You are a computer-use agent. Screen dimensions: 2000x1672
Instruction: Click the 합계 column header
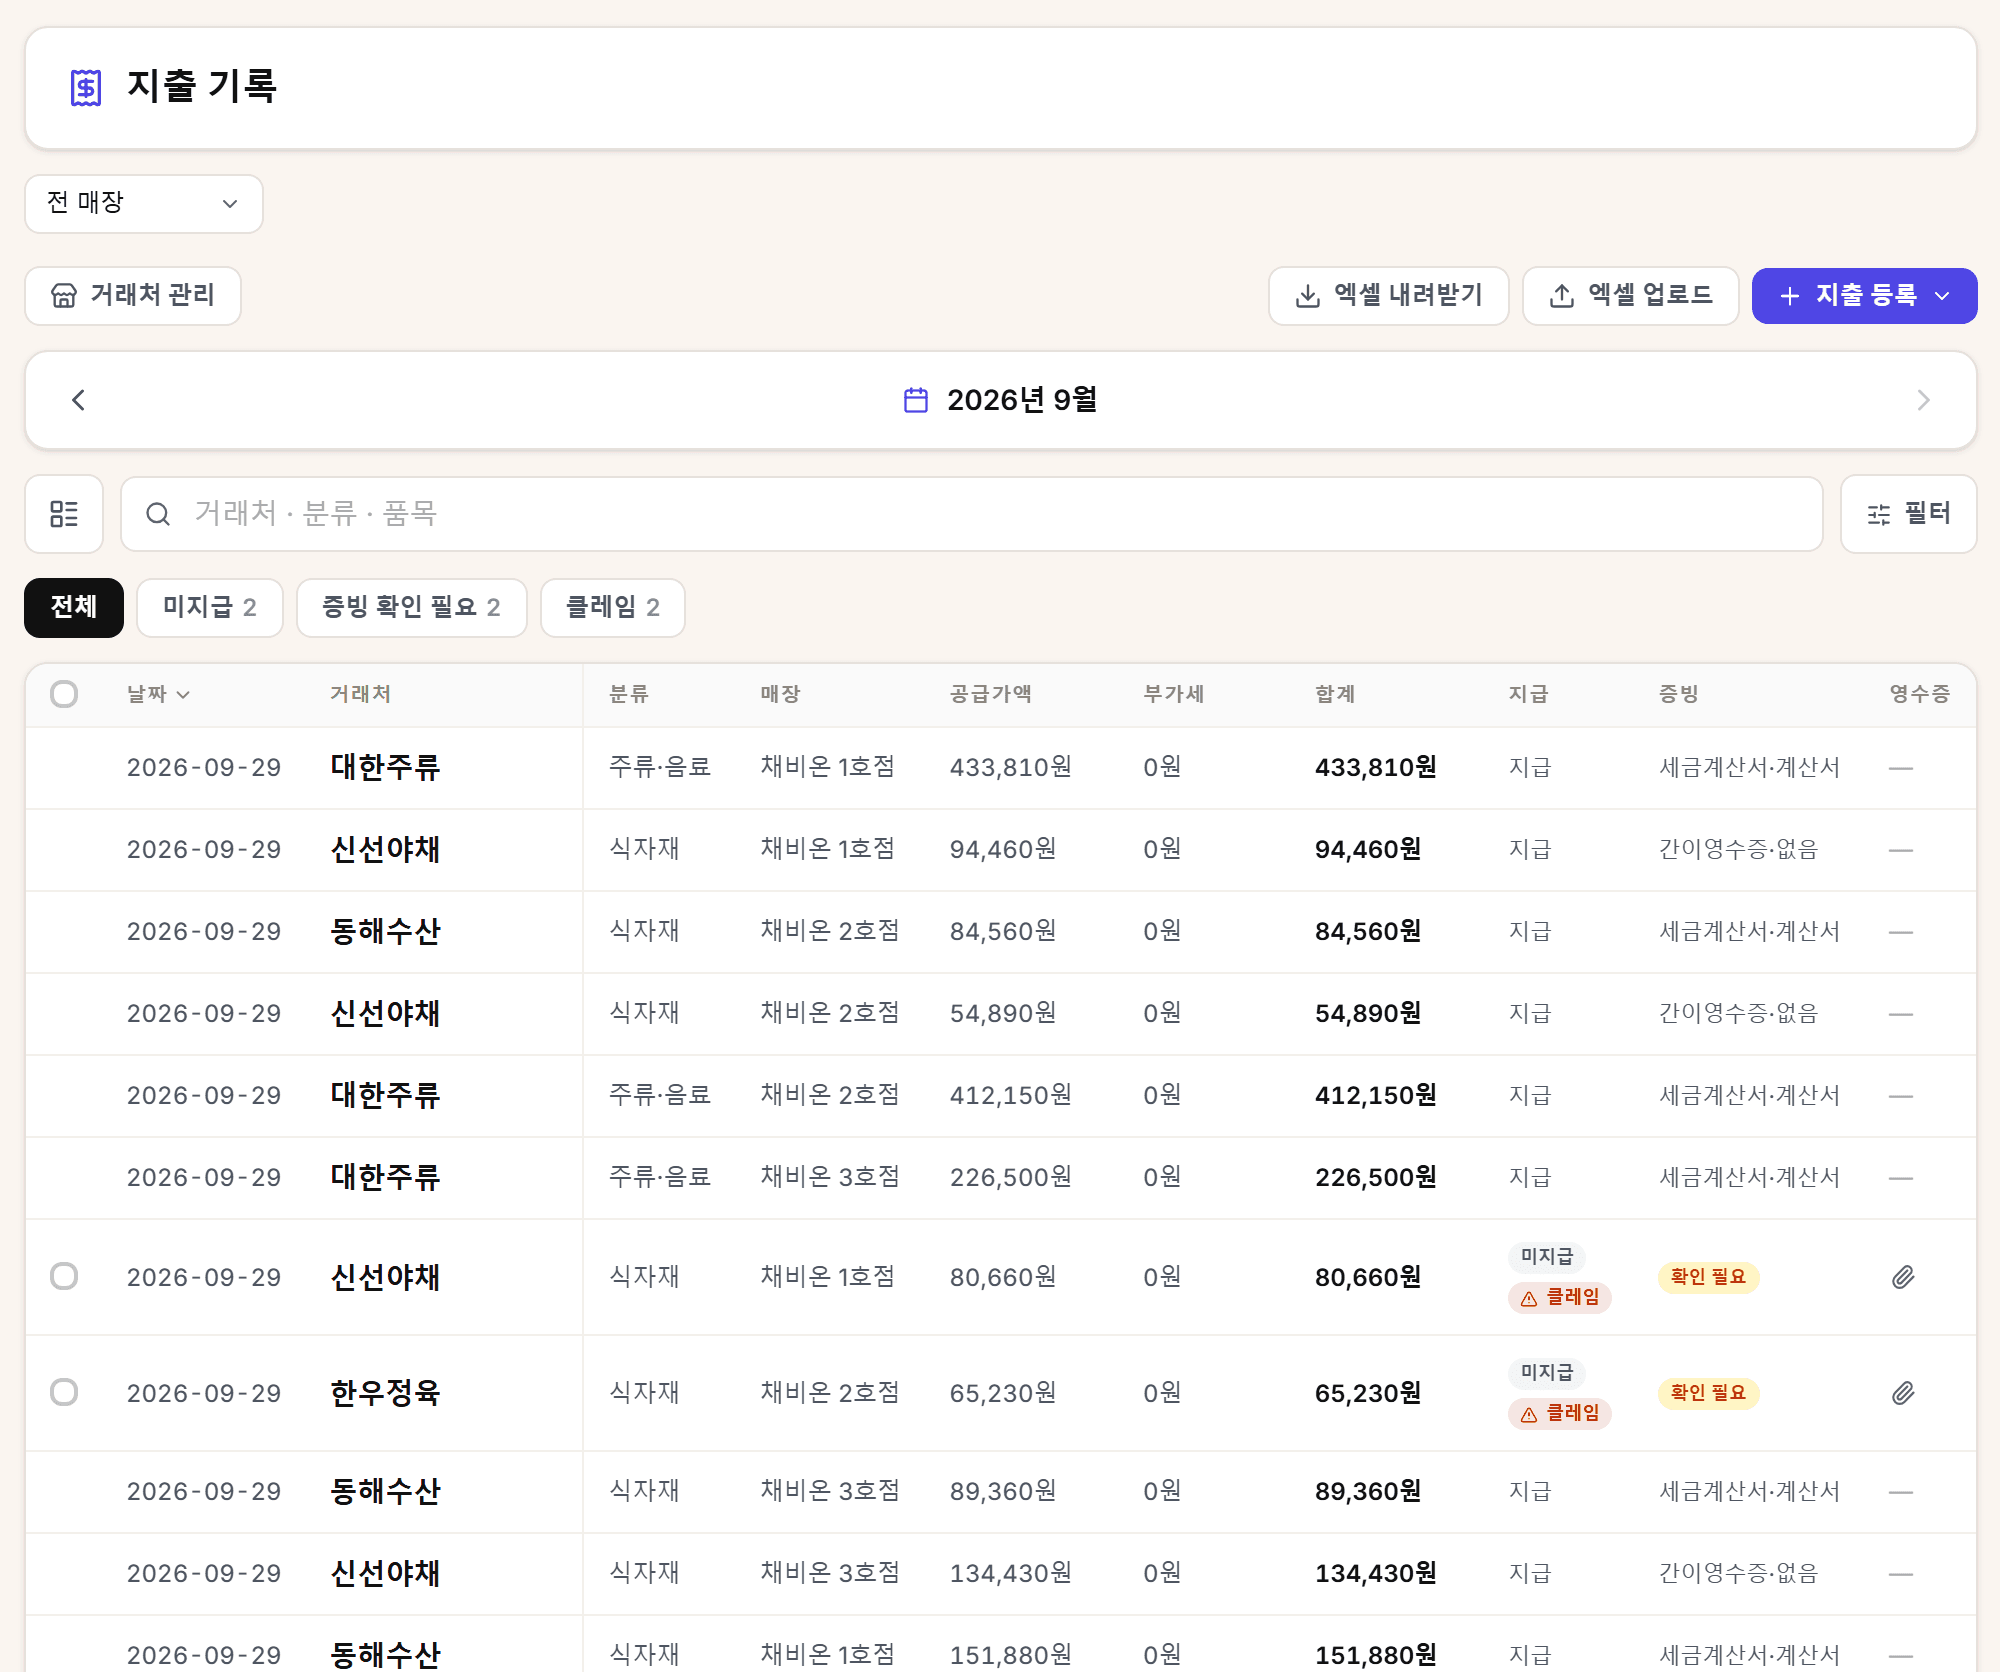tap(1335, 694)
